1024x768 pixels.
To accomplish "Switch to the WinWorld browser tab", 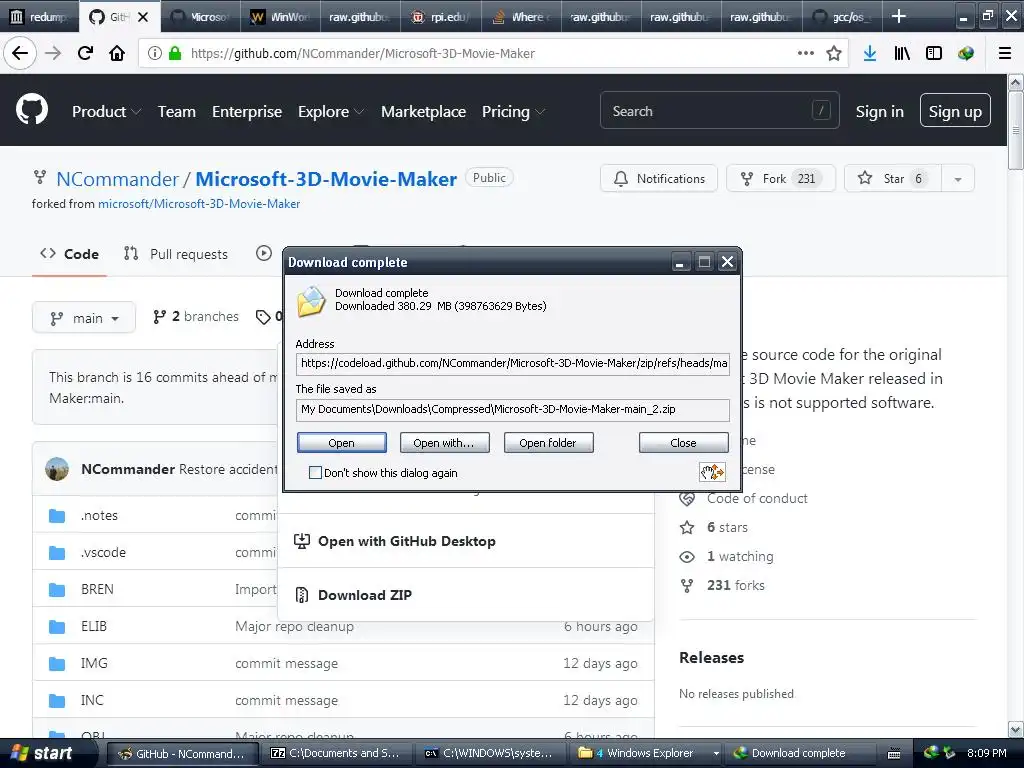I will pyautogui.click(x=281, y=17).
